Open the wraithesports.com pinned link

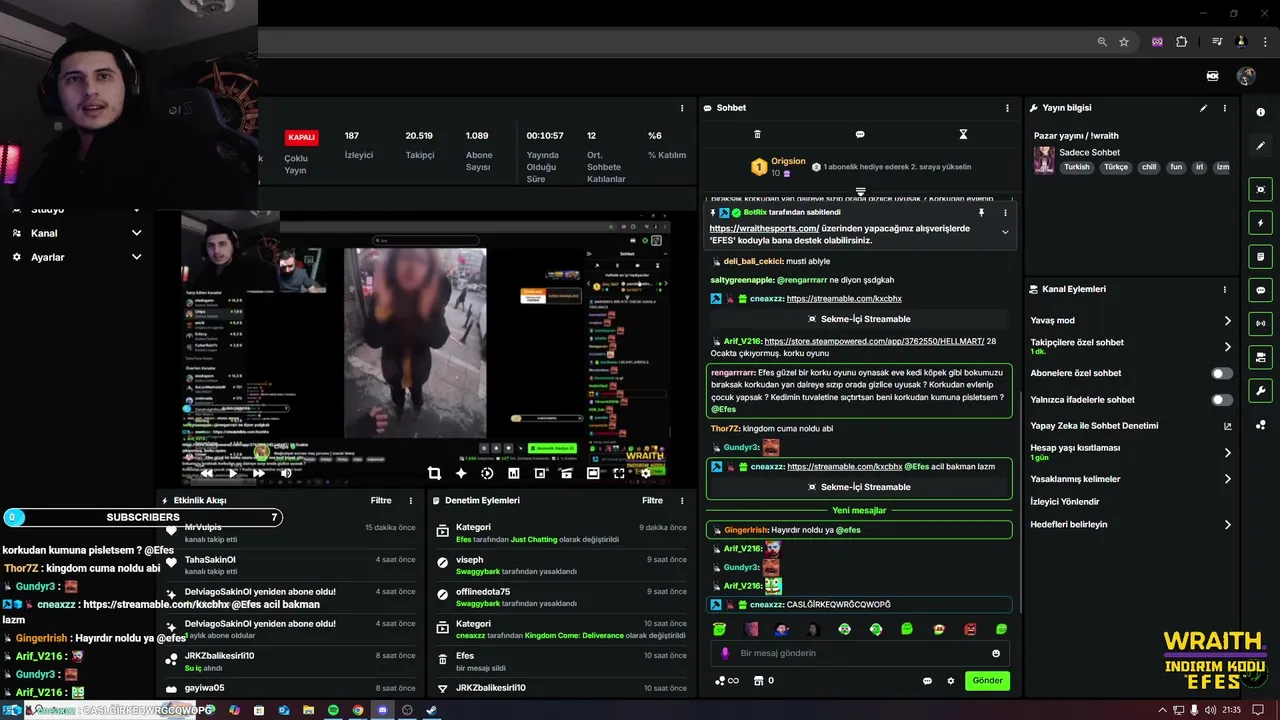coord(764,228)
